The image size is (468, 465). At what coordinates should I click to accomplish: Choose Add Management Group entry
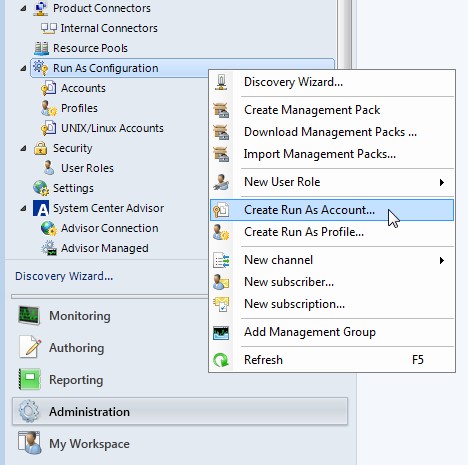click(x=332, y=332)
